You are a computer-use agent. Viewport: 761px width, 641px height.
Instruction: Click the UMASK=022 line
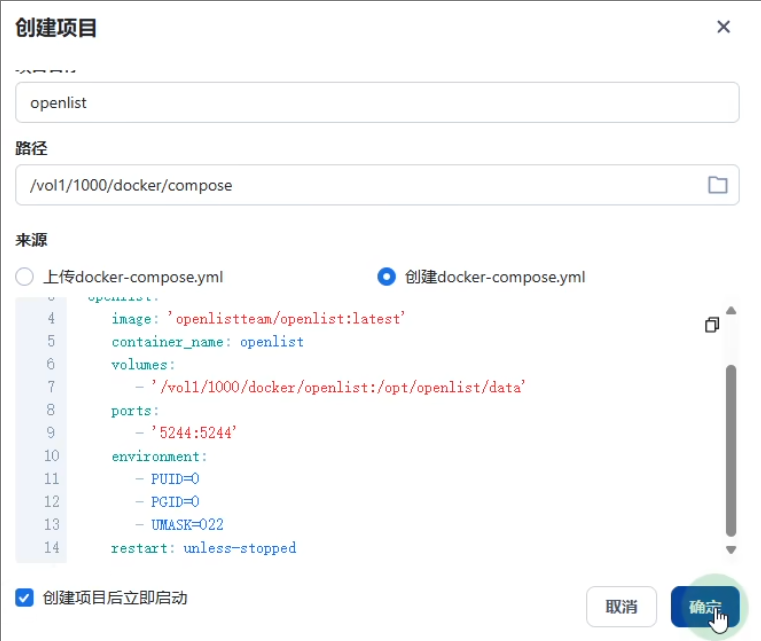187,525
